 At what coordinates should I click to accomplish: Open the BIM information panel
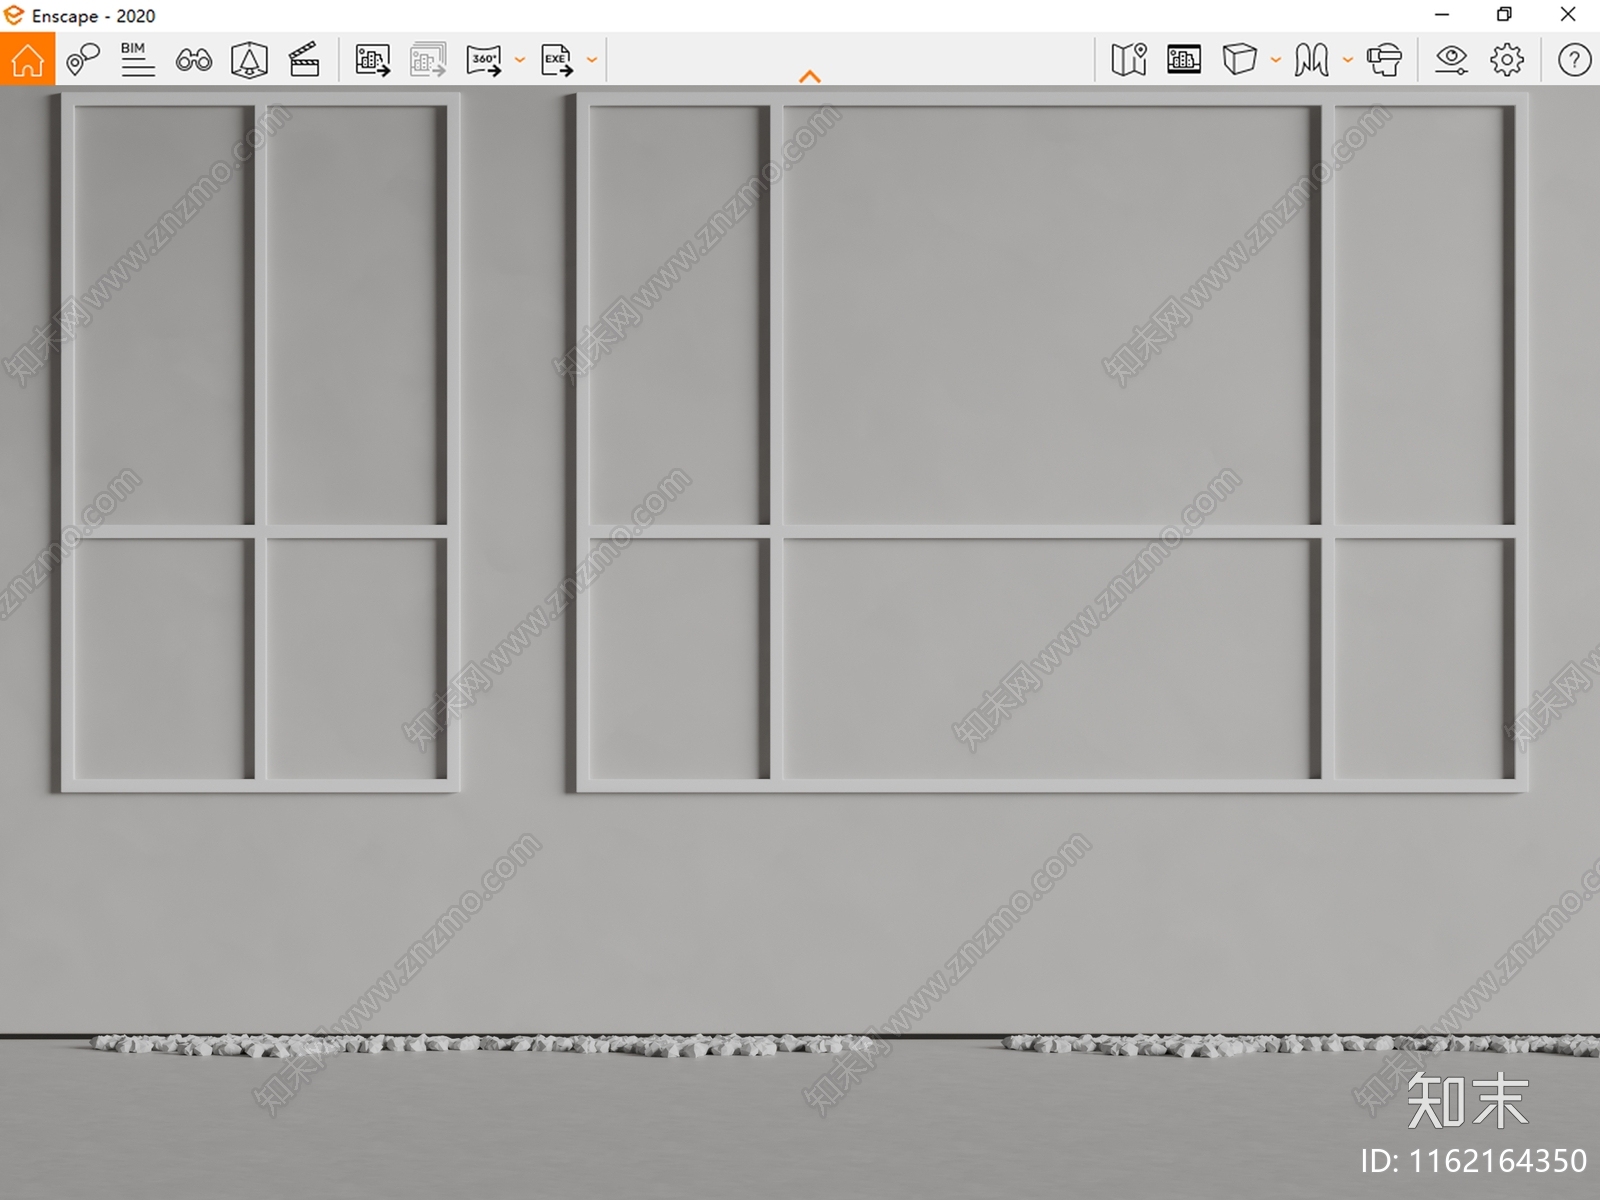tap(137, 60)
